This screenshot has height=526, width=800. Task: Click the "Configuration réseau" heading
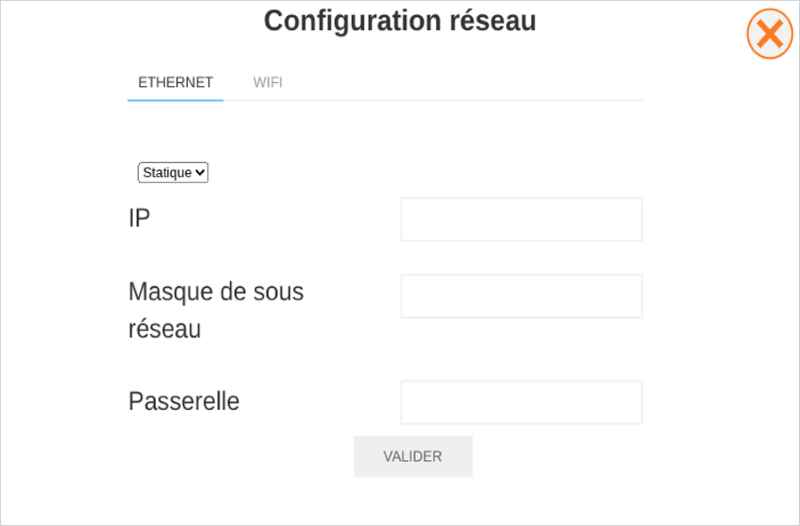400,21
